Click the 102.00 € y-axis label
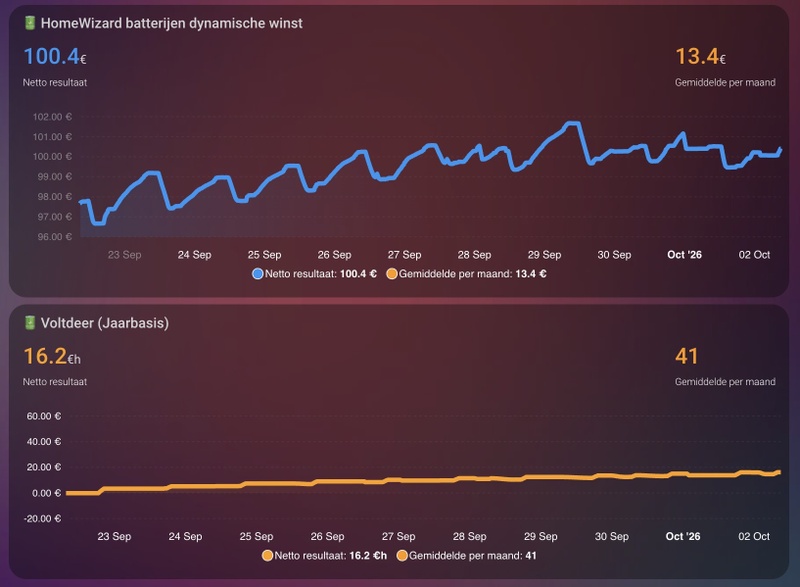Screen dimensions: 800x587 (x=53, y=117)
